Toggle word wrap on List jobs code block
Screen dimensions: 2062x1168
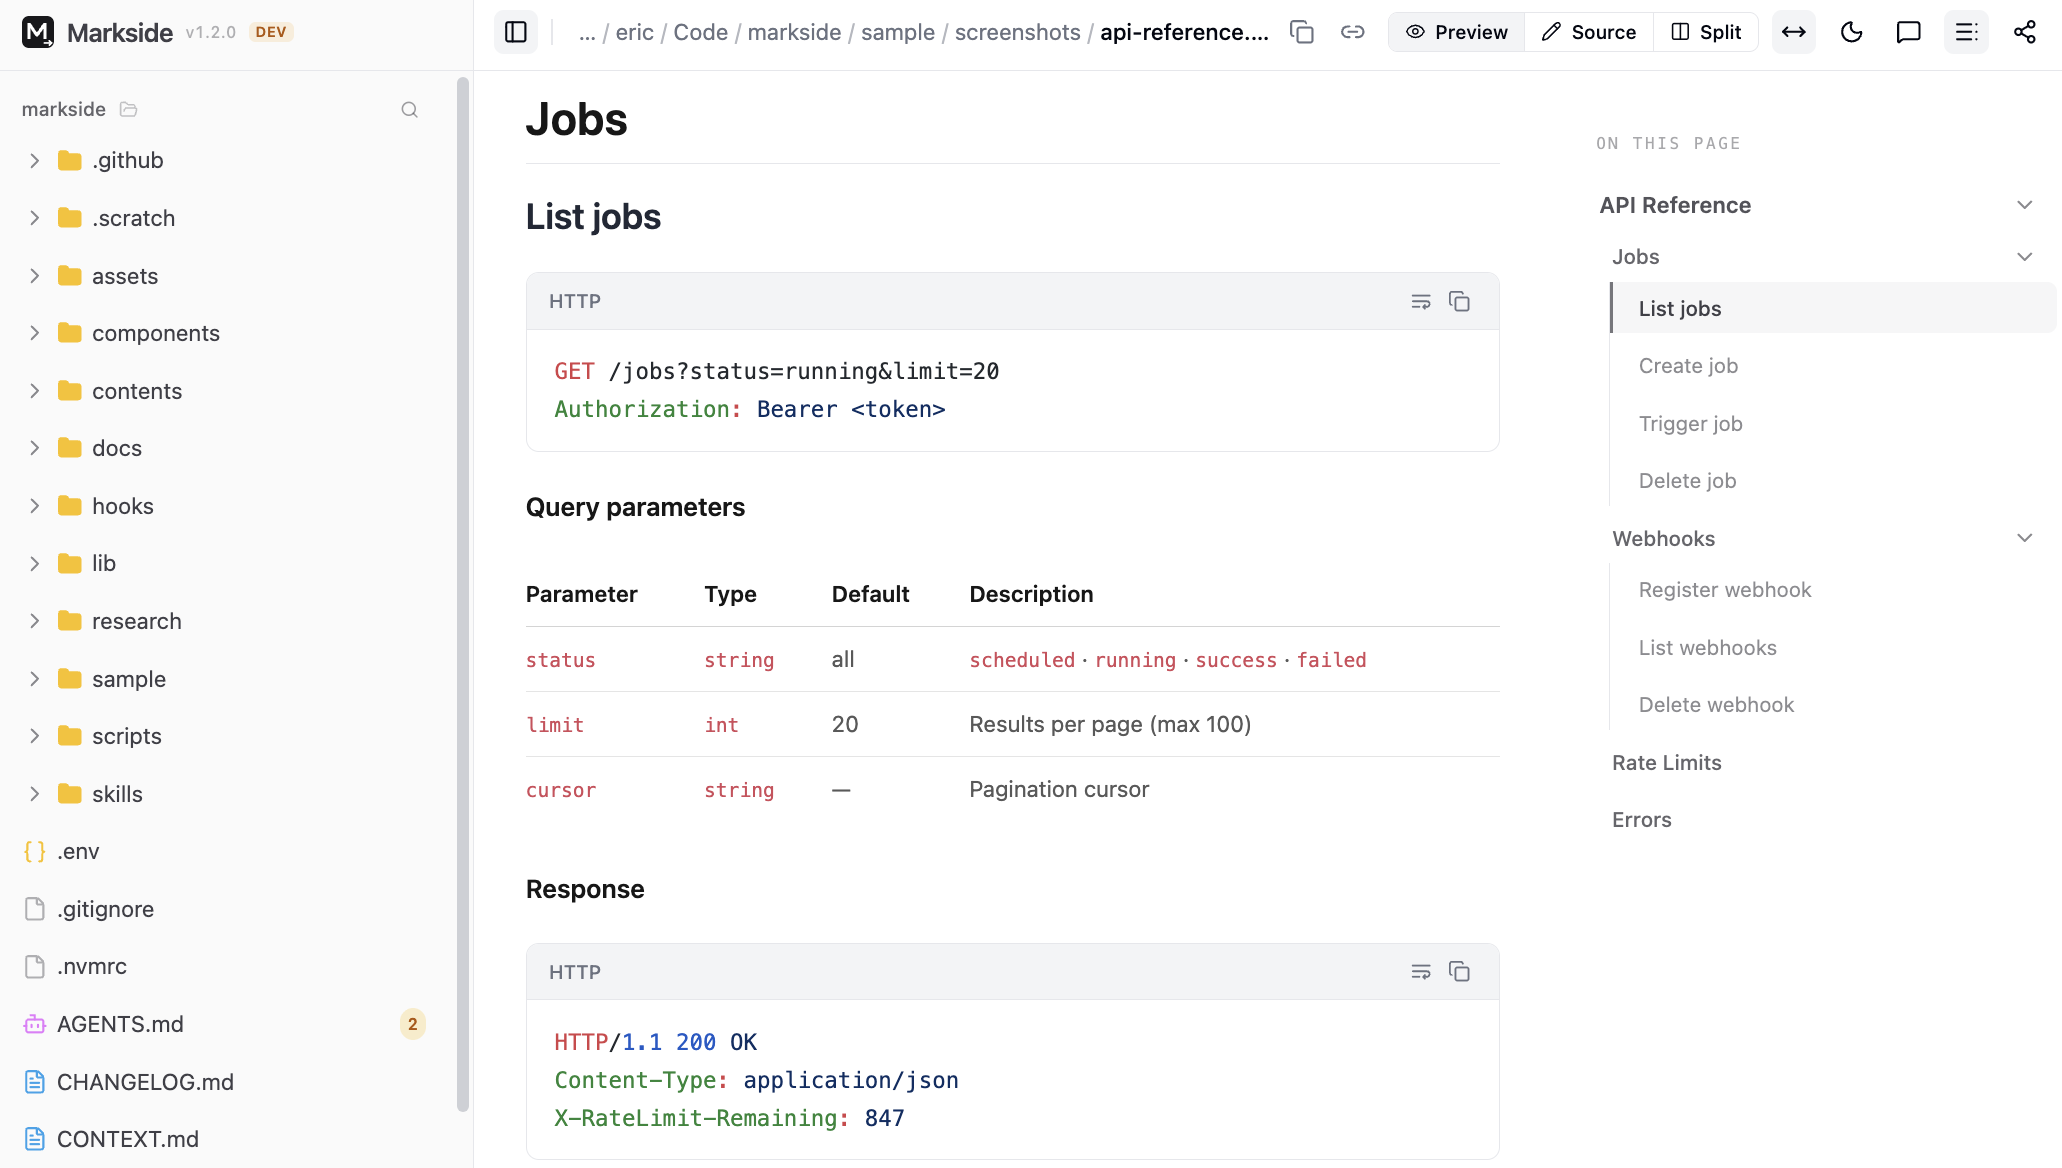[1420, 301]
